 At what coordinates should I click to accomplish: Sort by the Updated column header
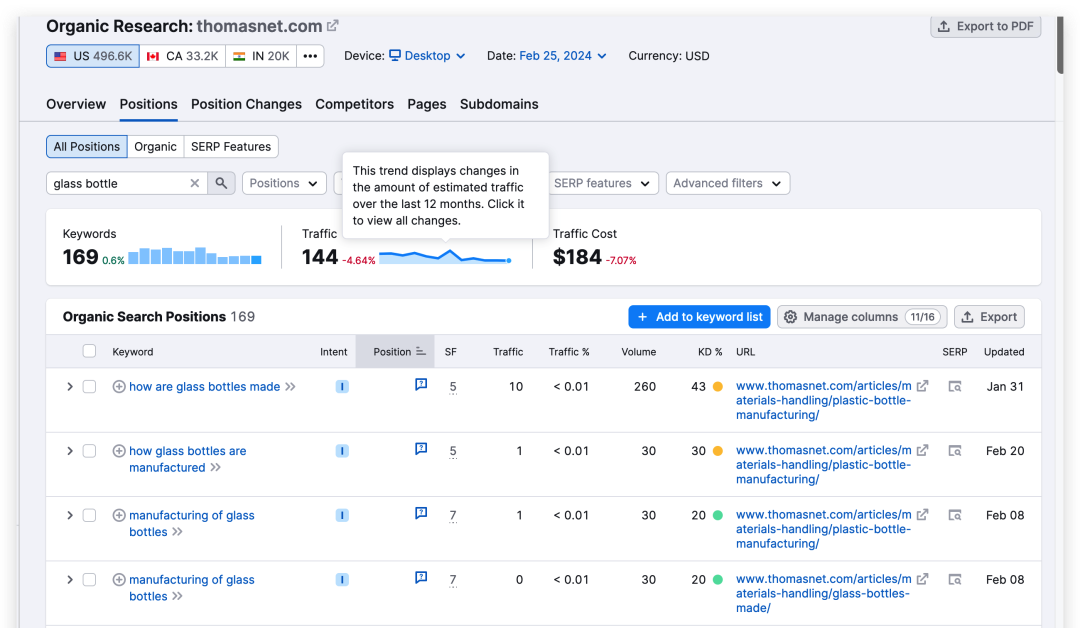coord(1004,352)
